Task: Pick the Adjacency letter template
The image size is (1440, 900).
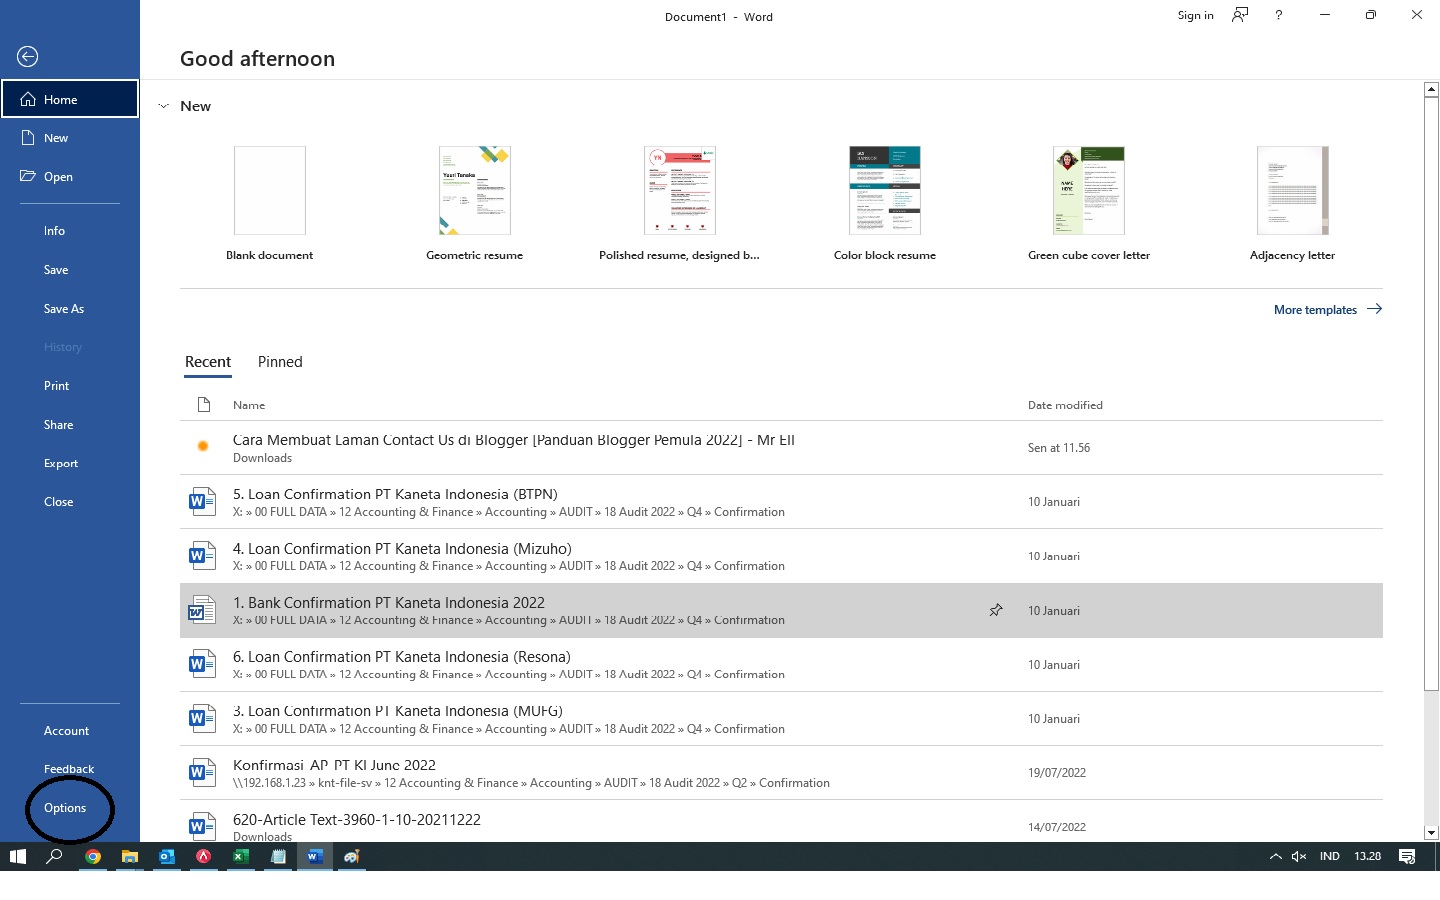Action: (1293, 204)
